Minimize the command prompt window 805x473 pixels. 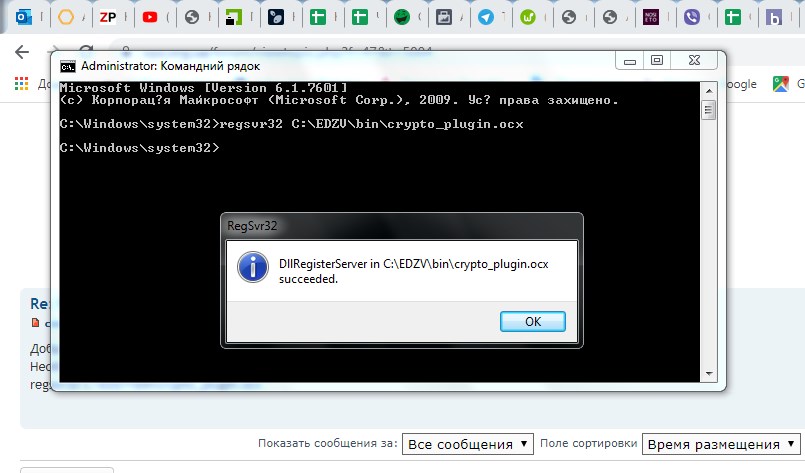[x=629, y=61]
